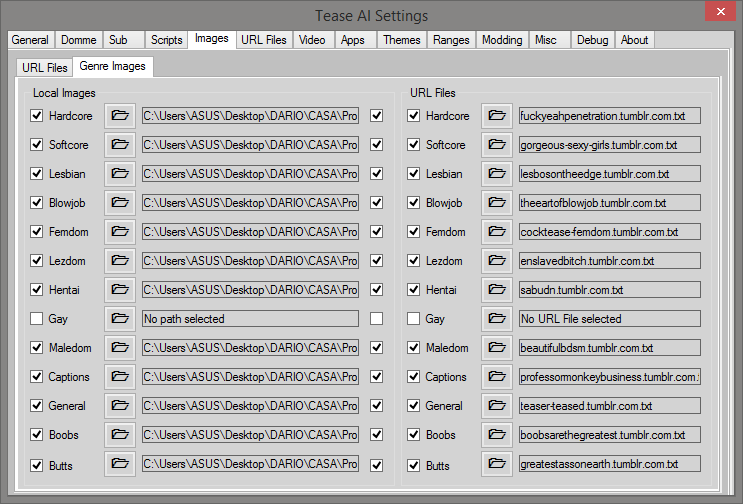Open the Modding tab
Screen dimensions: 743x504
[502, 40]
